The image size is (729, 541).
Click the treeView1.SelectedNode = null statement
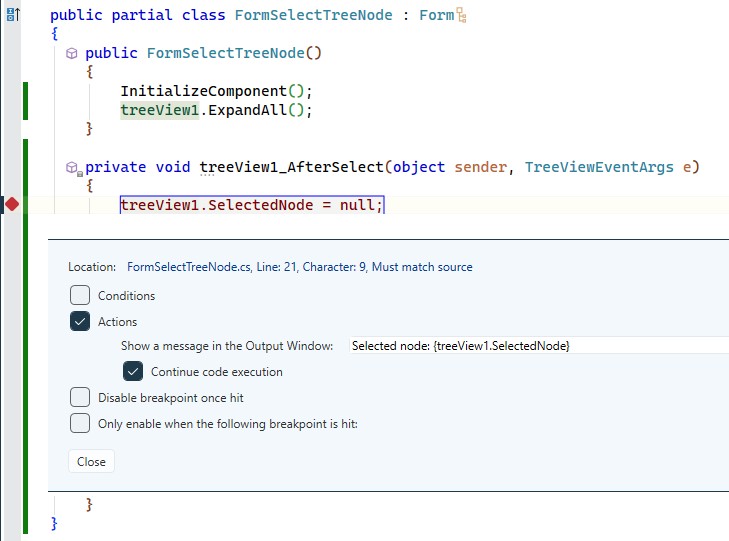pos(252,205)
